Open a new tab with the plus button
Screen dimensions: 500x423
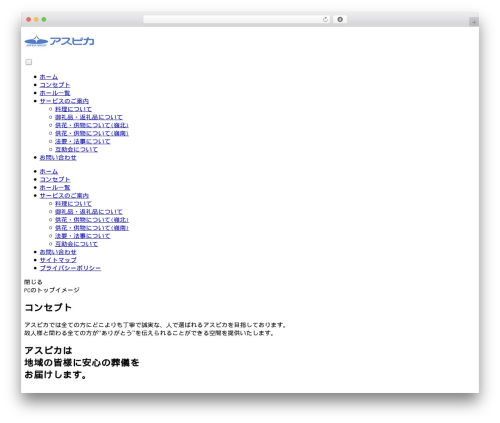pyautogui.click(x=474, y=22)
